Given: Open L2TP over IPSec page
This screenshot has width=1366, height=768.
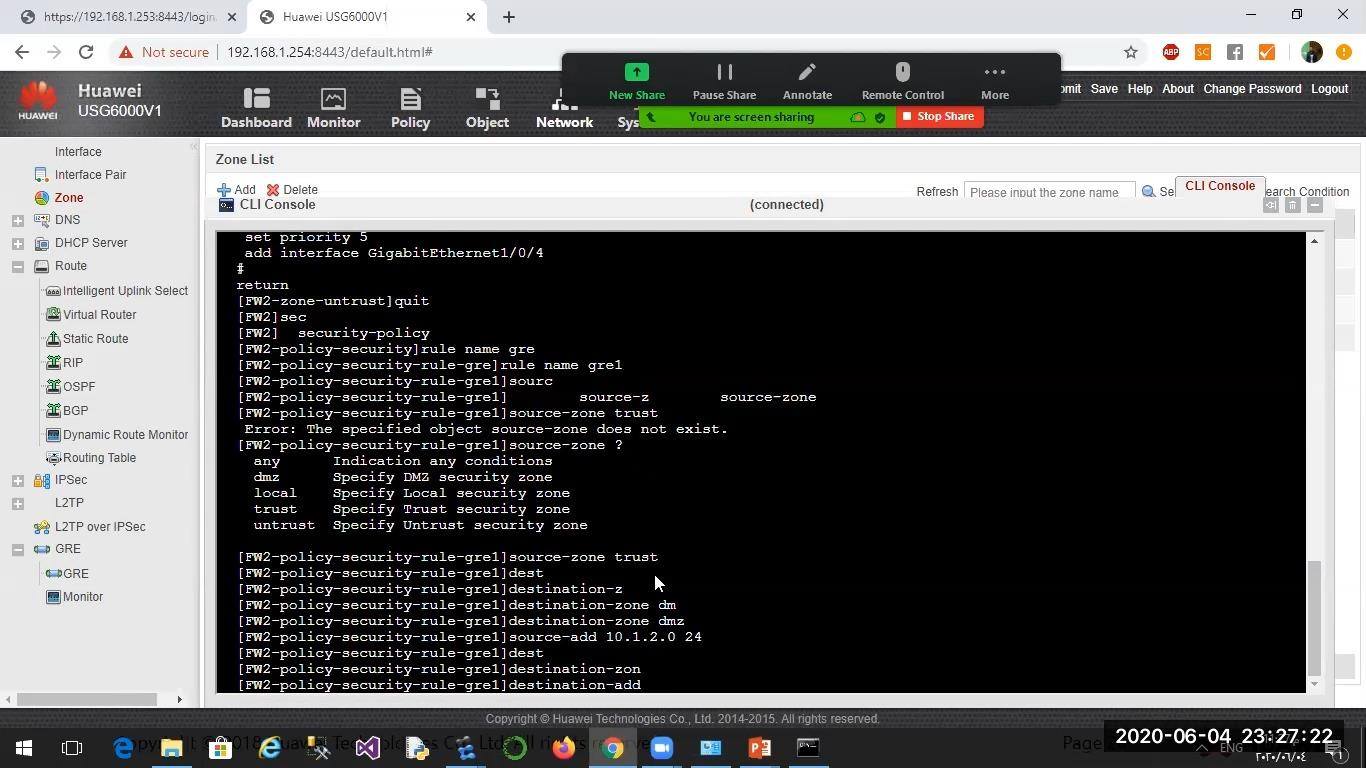Looking at the screenshot, I should 100,527.
